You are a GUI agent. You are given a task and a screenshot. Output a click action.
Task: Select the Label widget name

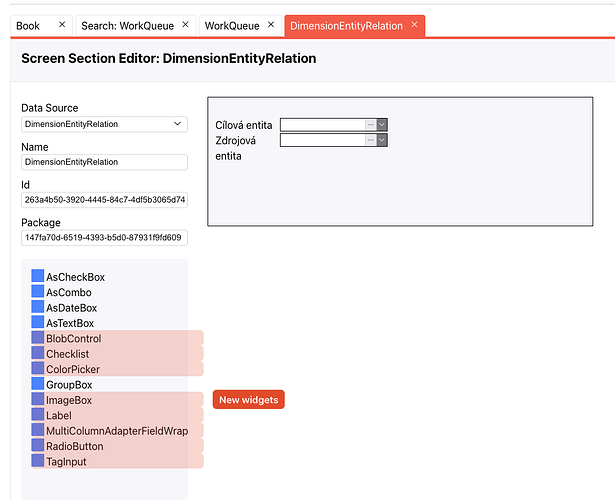click(59, 416)
